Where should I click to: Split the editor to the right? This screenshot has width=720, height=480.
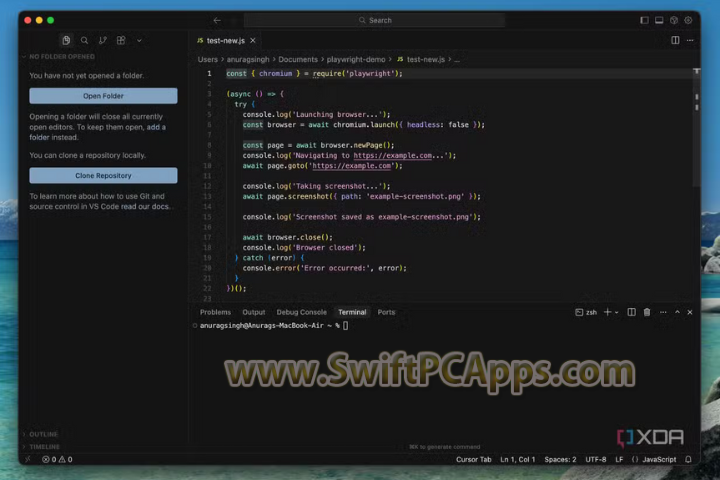(675, 40)
